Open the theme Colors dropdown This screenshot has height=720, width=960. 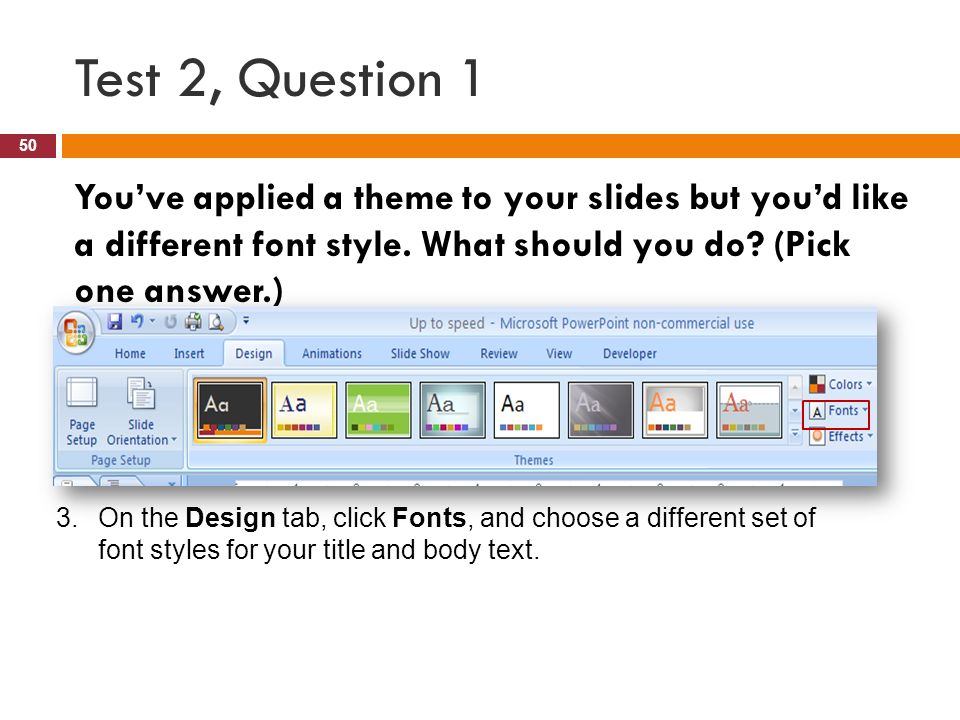tap(841, 384)
